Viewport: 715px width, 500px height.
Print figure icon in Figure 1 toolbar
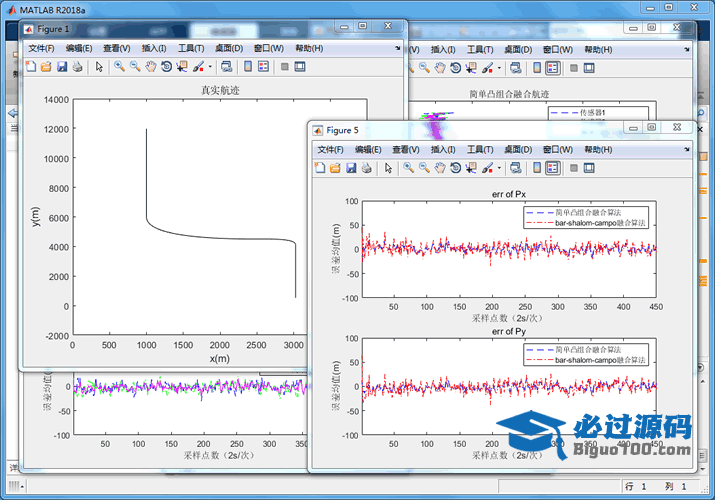78,67
